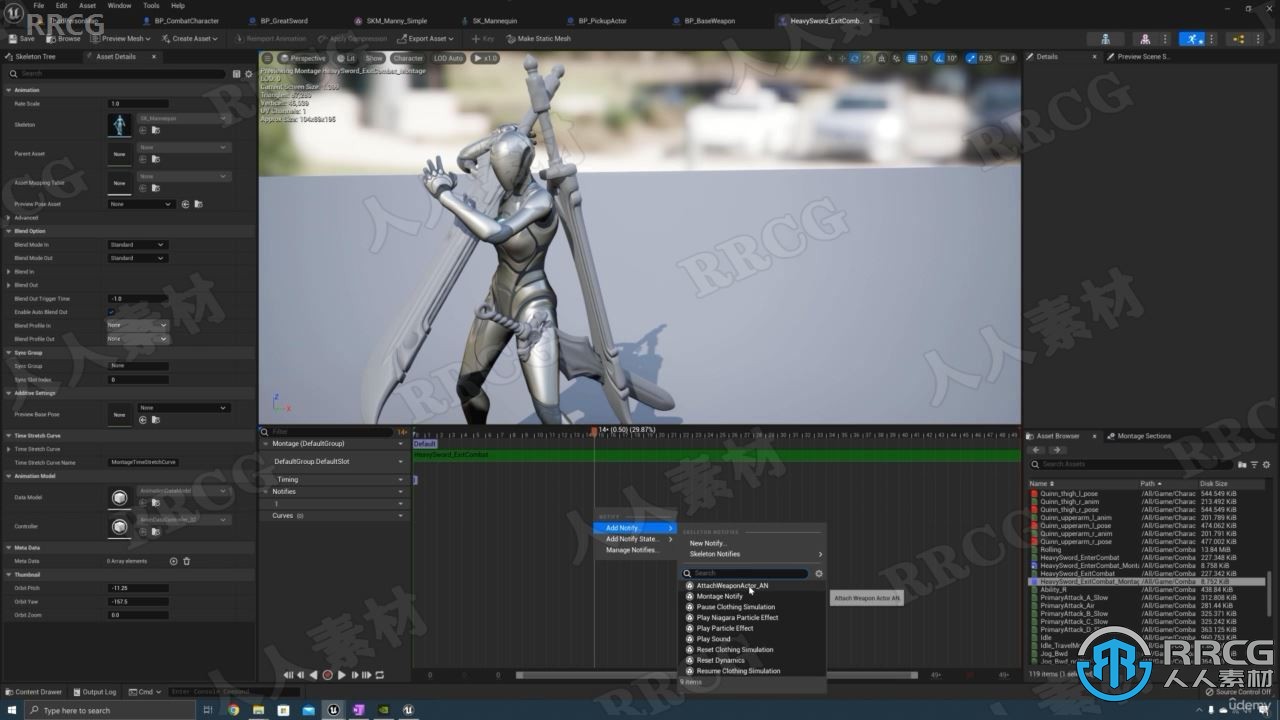Toggle surface snapping icon in viewport
Screen dimensions: 1280x720
pos(897,58)
